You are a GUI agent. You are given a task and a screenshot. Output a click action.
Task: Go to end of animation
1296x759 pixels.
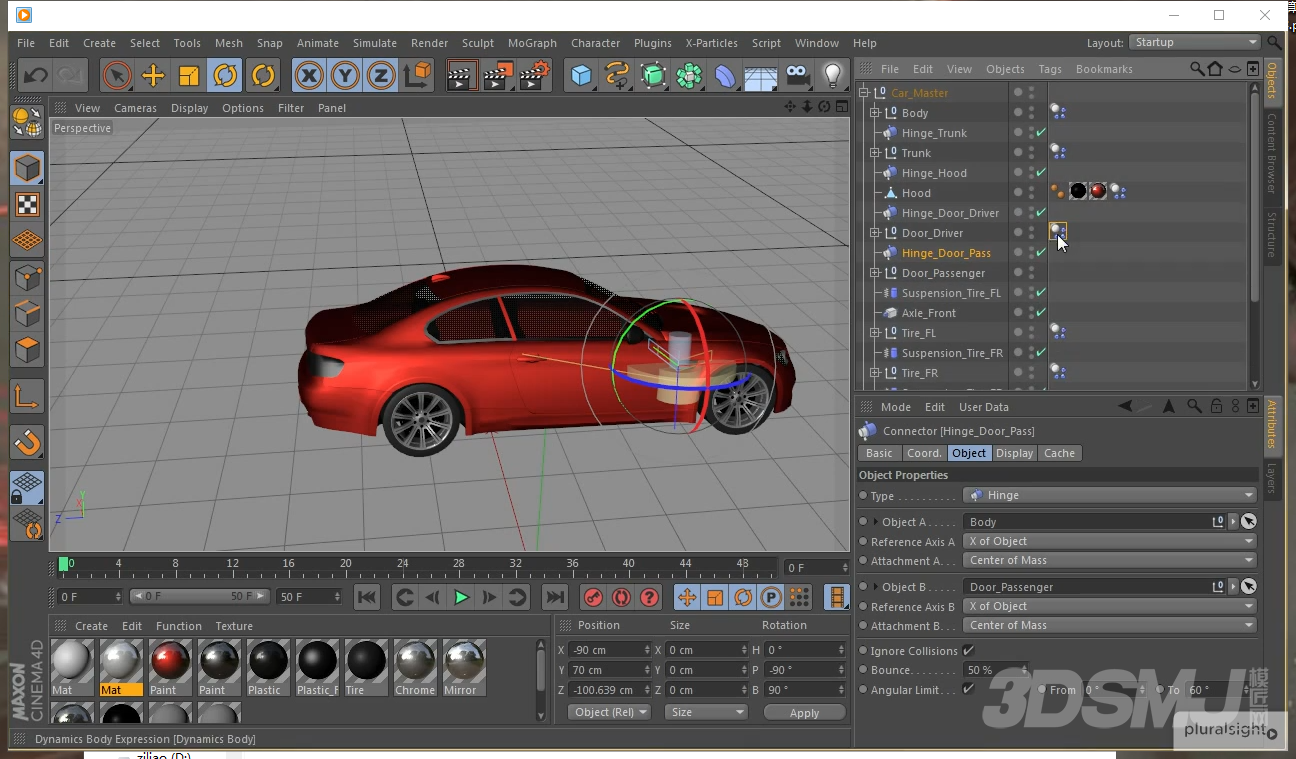coord(554,597)
